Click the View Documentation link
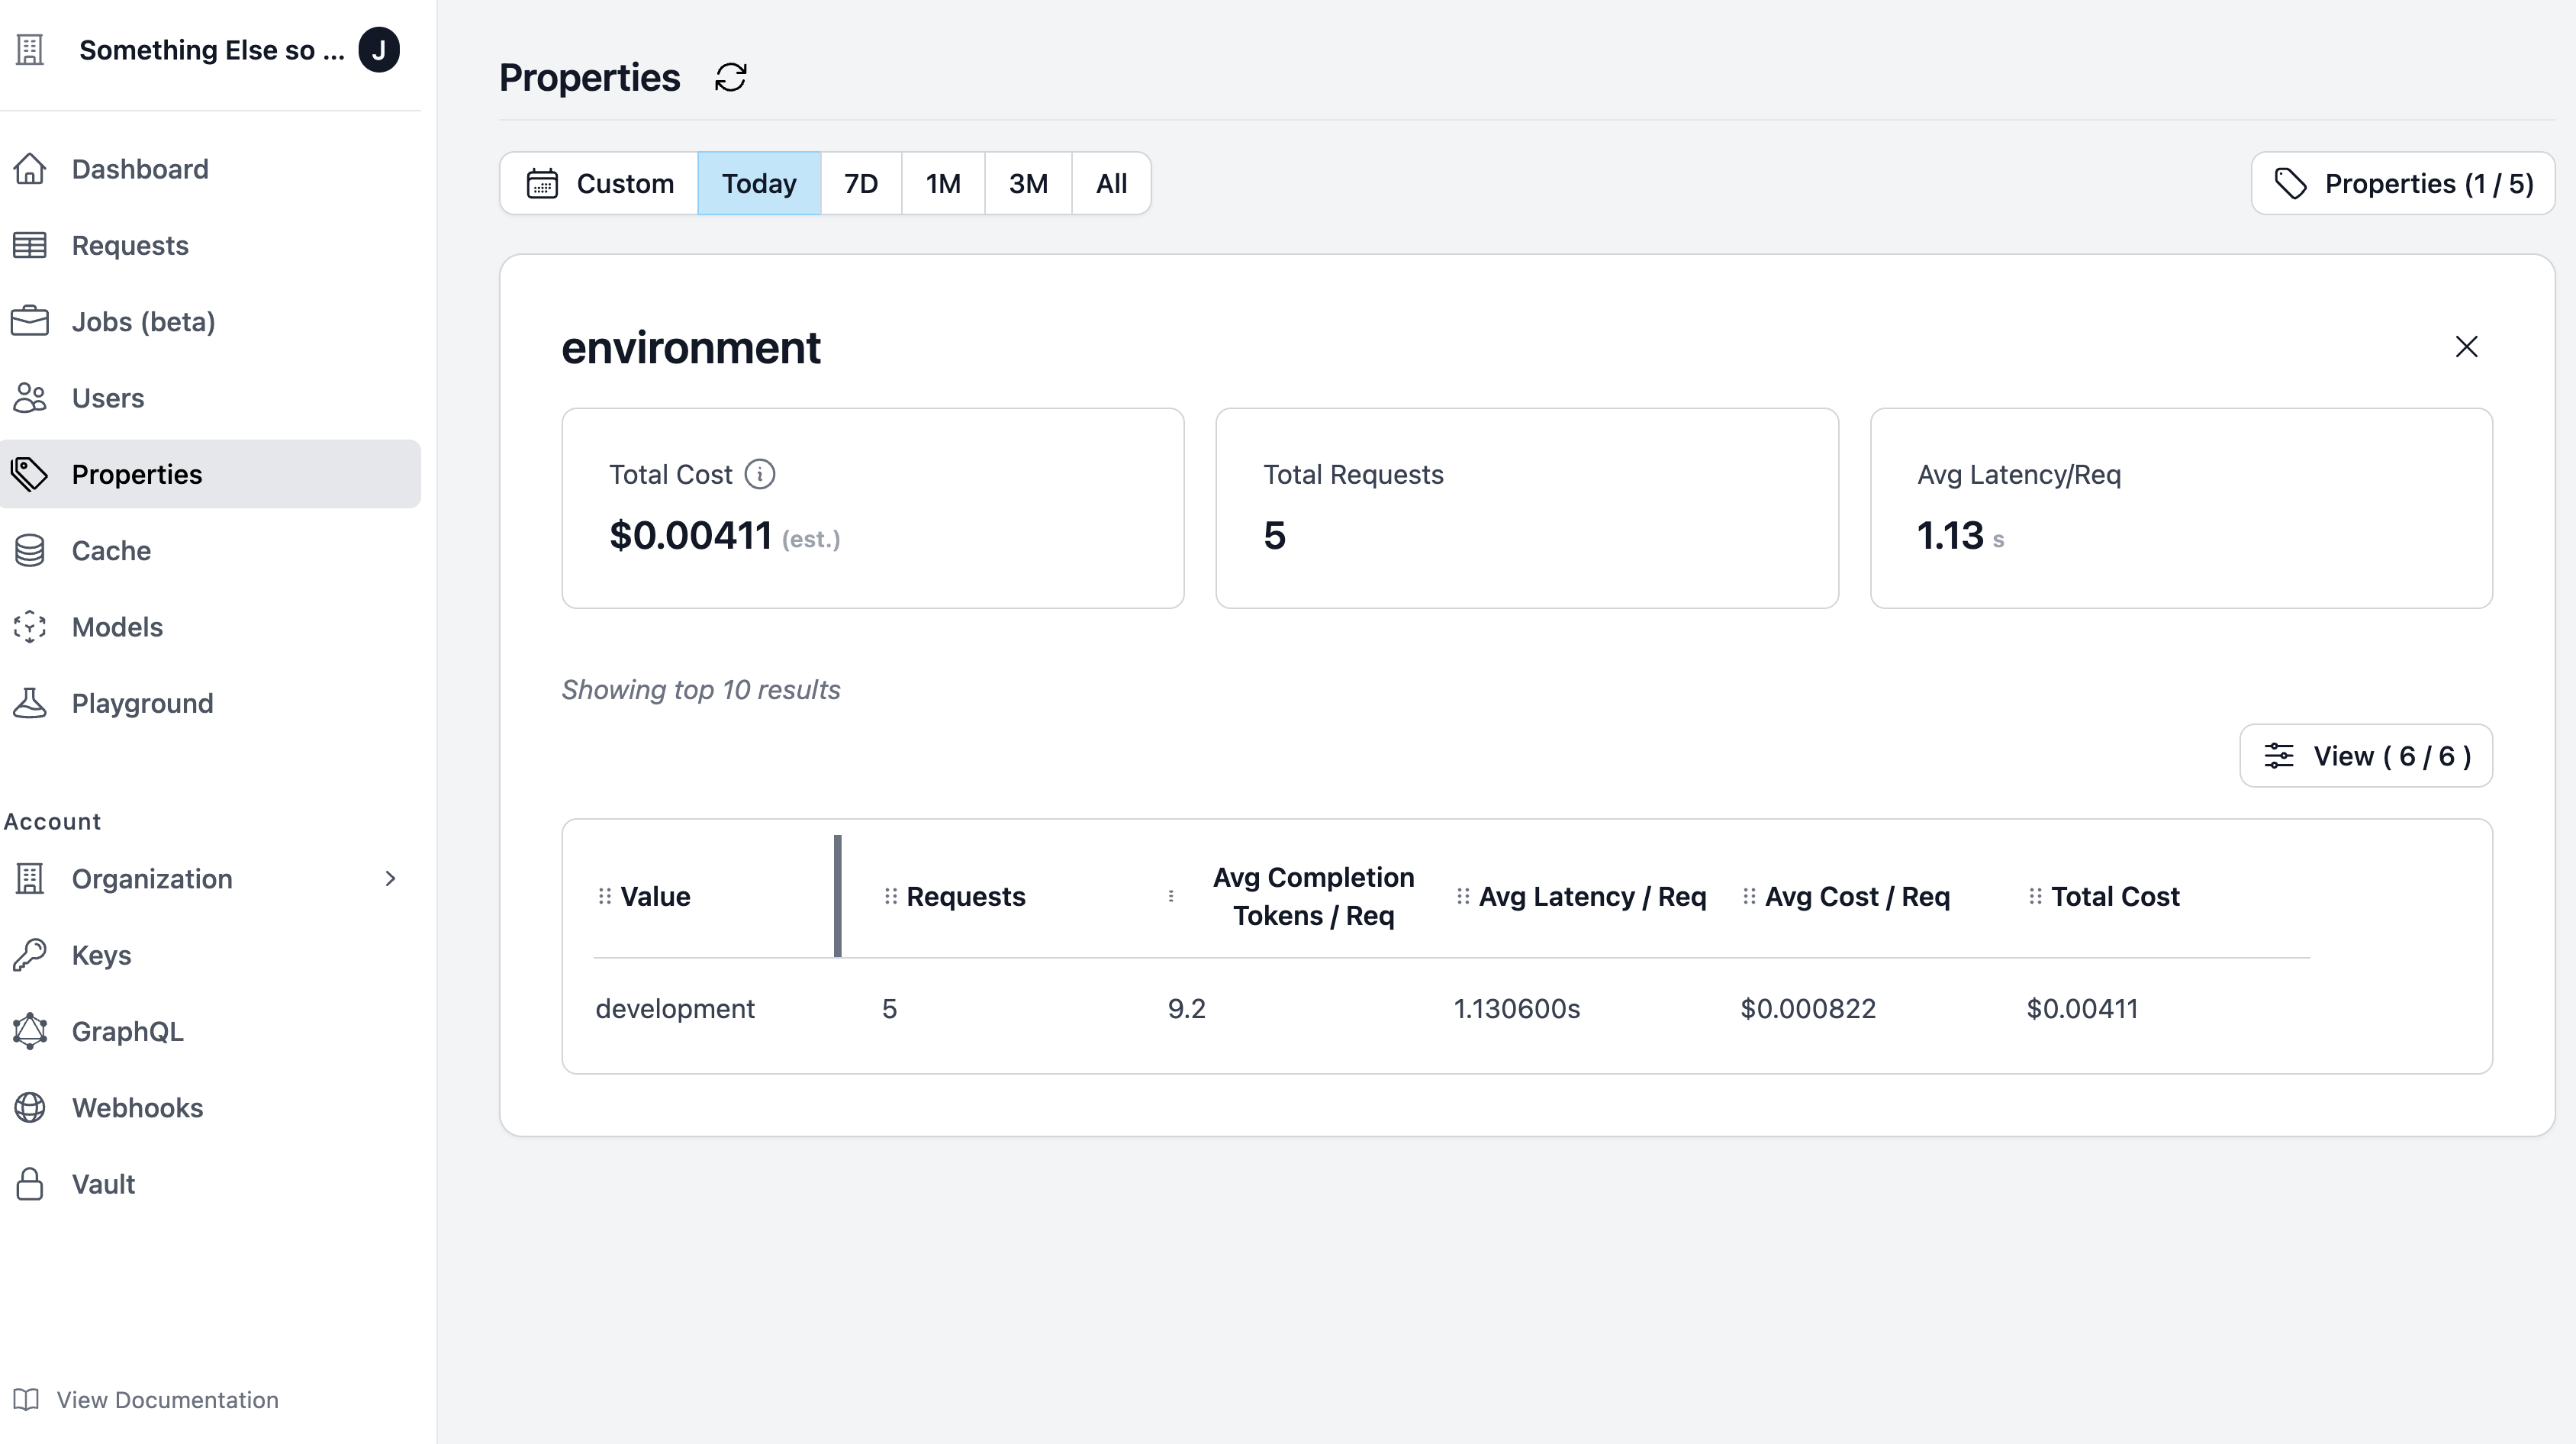Viewport: 2576px width, 1444px height. [x=166, y=1399]
